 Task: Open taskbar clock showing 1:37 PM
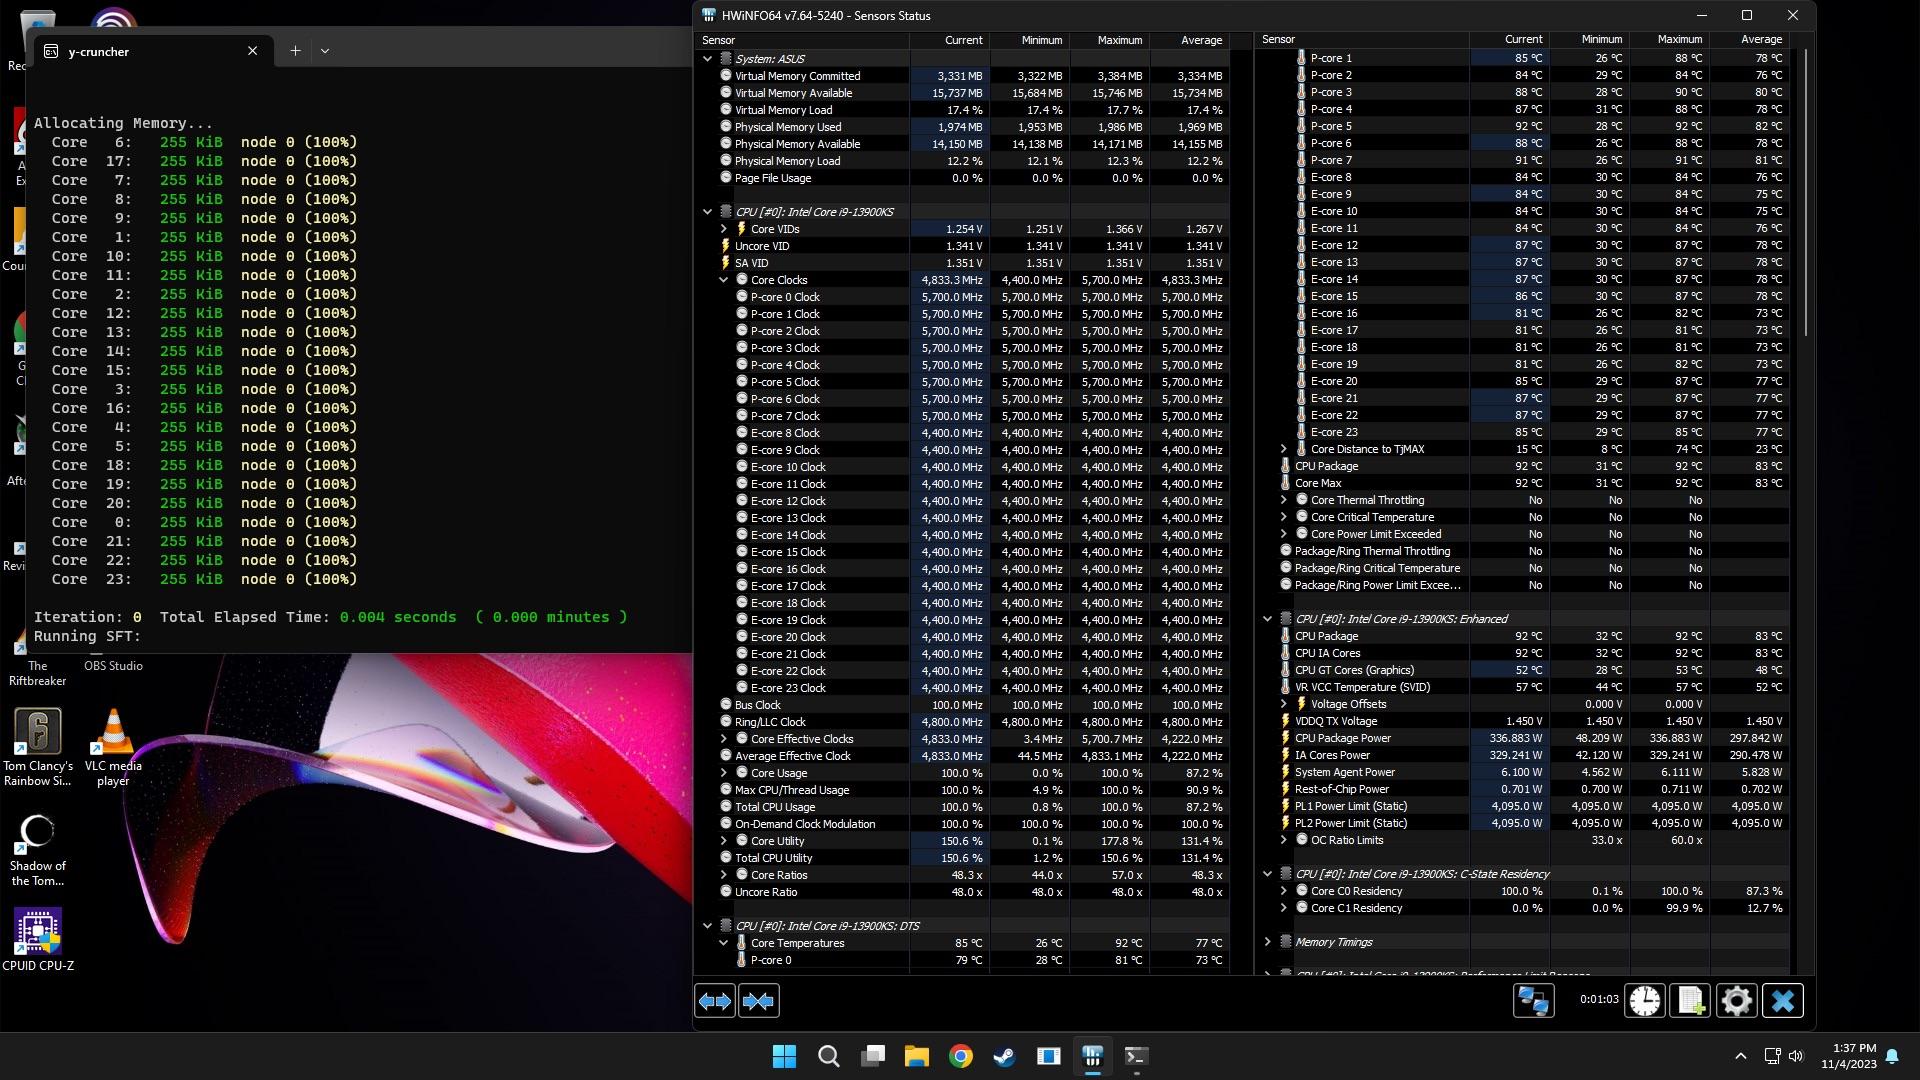point(1848,1056)
